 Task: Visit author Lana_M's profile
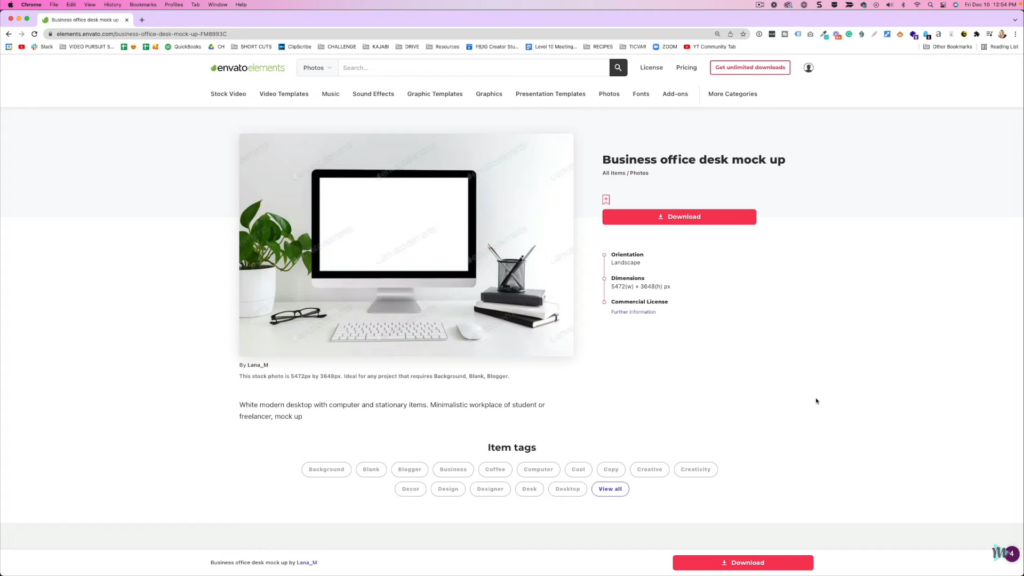tap(257, 365)
